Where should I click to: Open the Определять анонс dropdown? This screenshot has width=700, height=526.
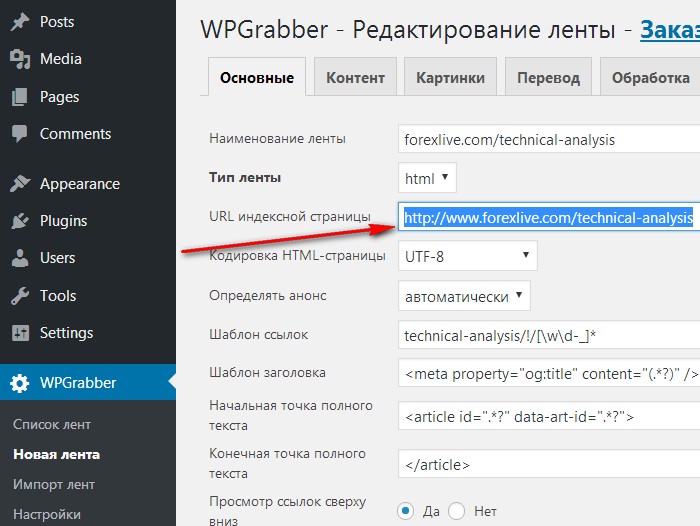[464, 296]
